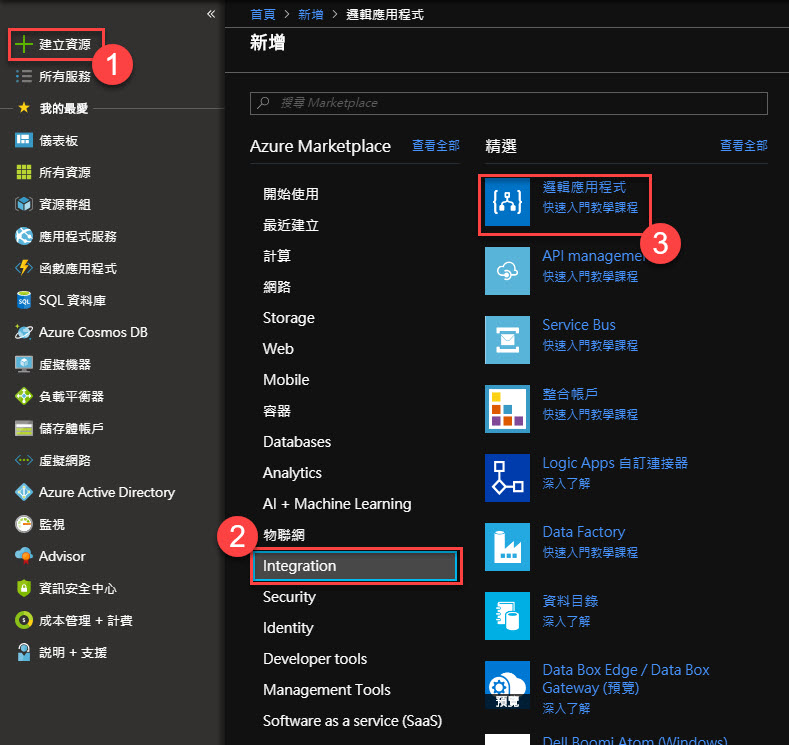Select the Data Box Edge tile icon
The image size is (789, 745).
click(507, 685)
